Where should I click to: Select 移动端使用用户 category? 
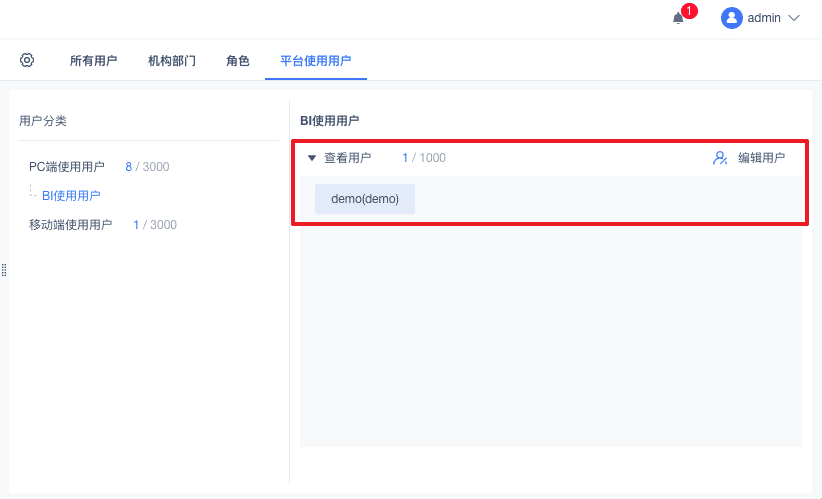(x=71, y=225)
